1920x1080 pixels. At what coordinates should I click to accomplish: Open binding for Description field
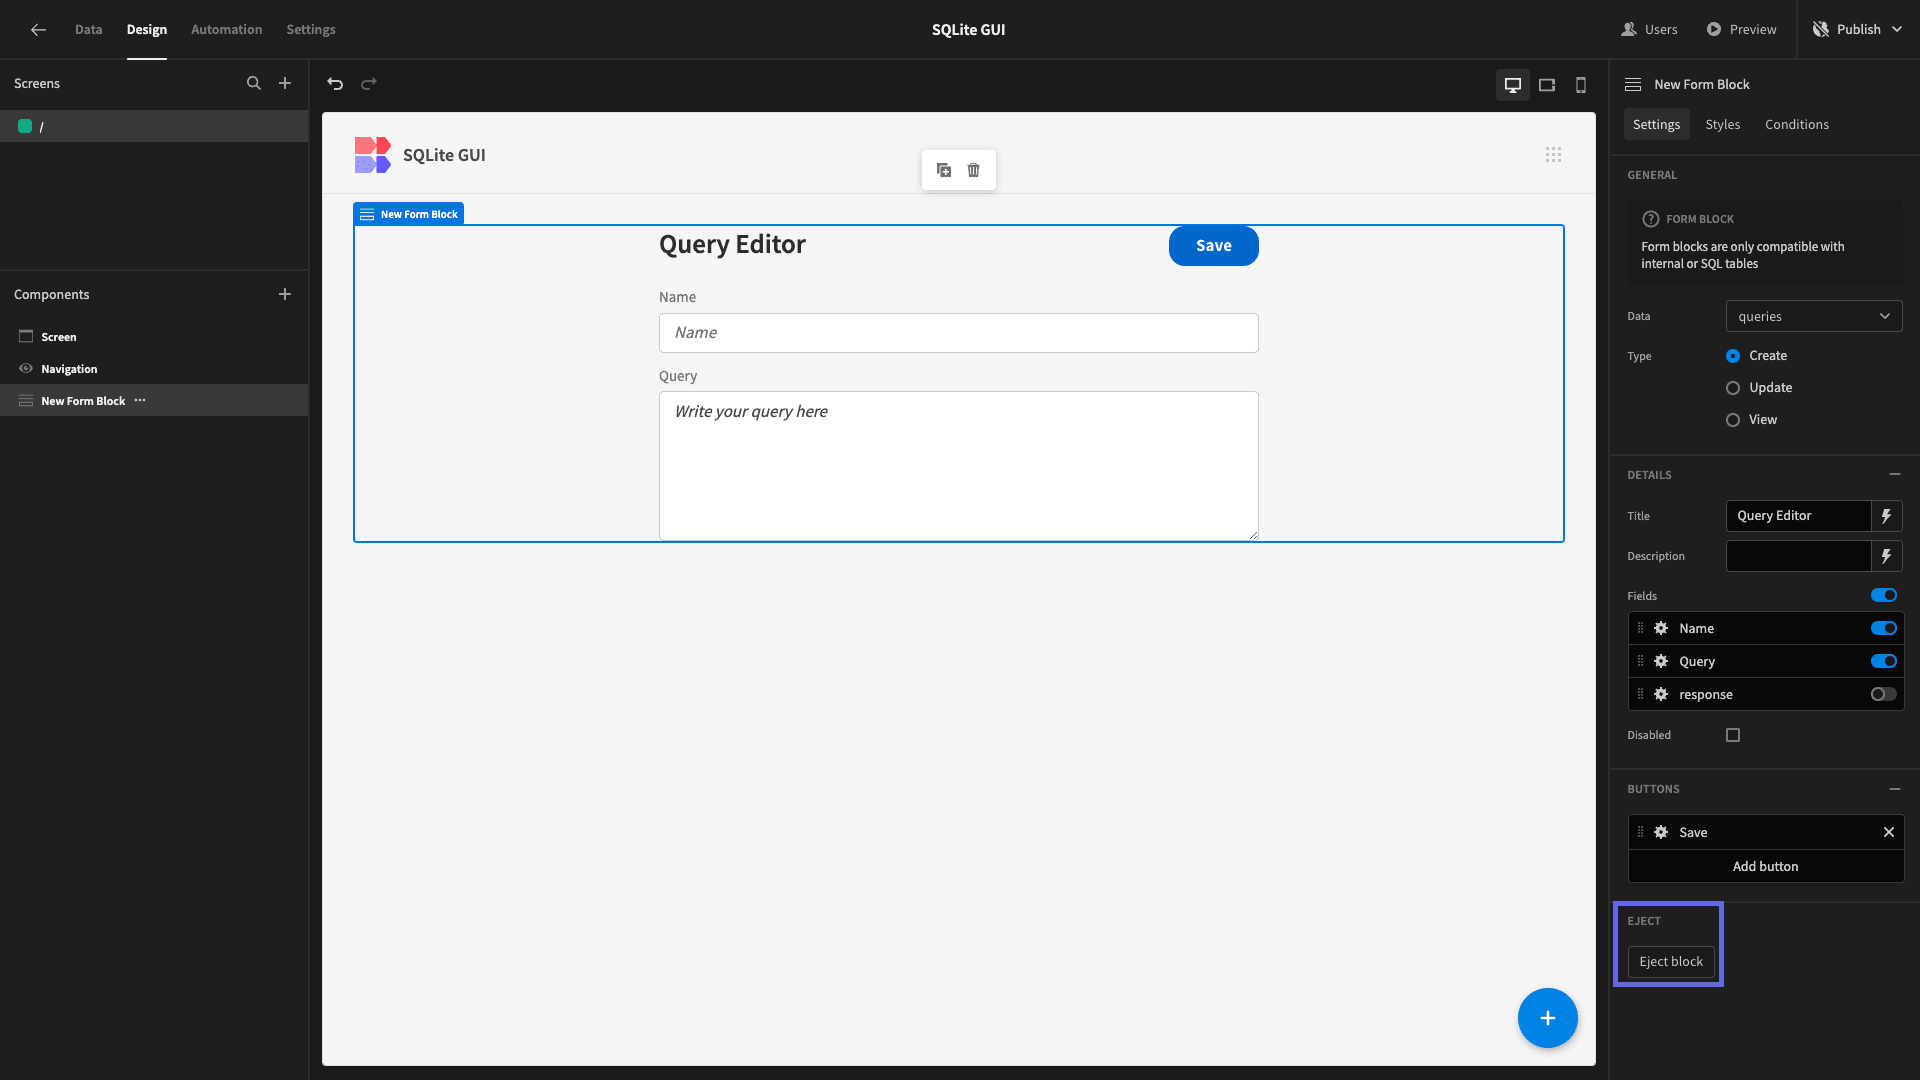(1887, 556)
